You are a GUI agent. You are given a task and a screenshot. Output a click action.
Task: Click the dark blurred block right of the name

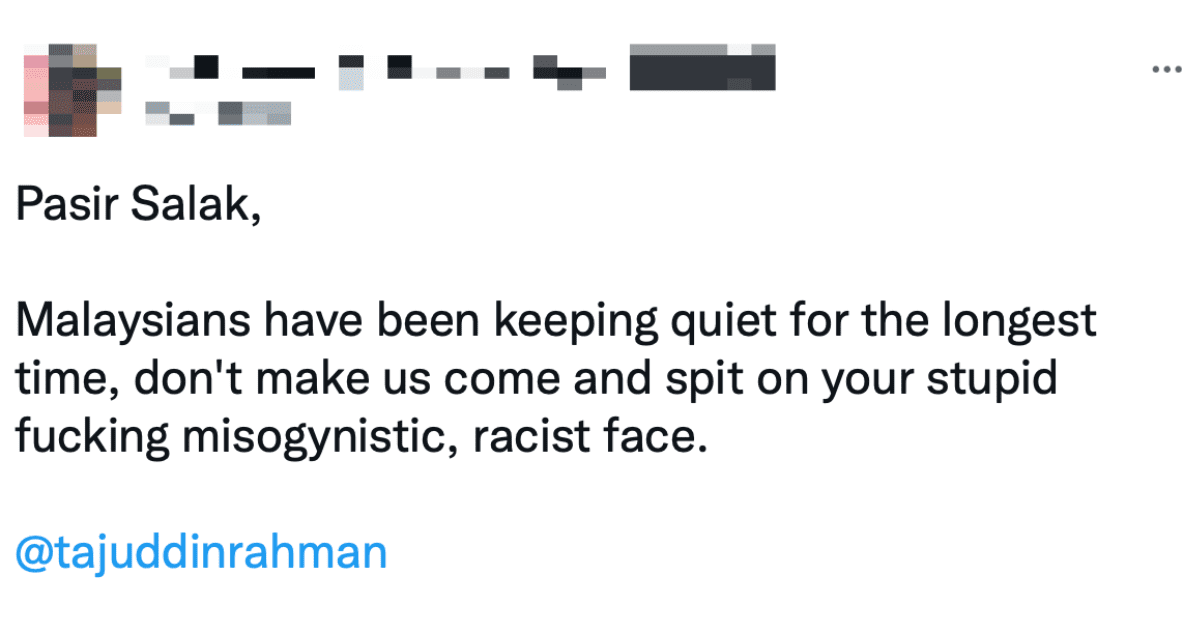[x=702, y=68]
